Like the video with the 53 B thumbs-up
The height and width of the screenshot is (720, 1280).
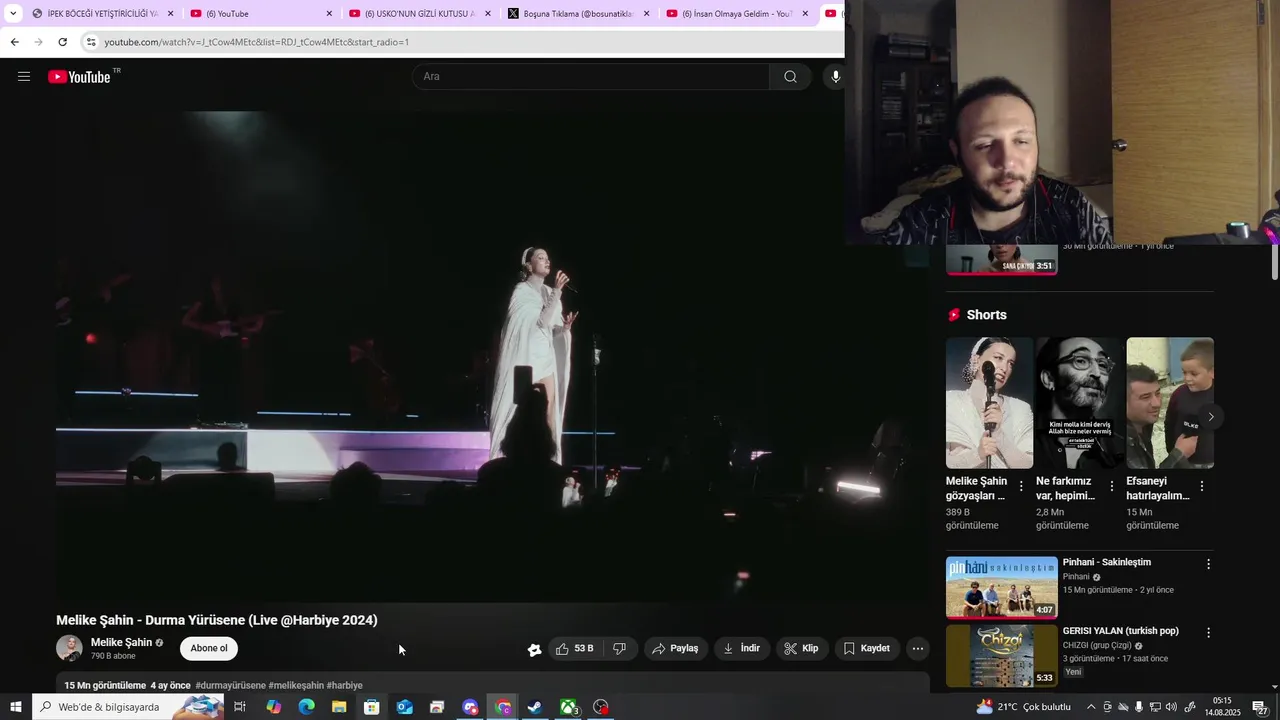tap(575, 648)
